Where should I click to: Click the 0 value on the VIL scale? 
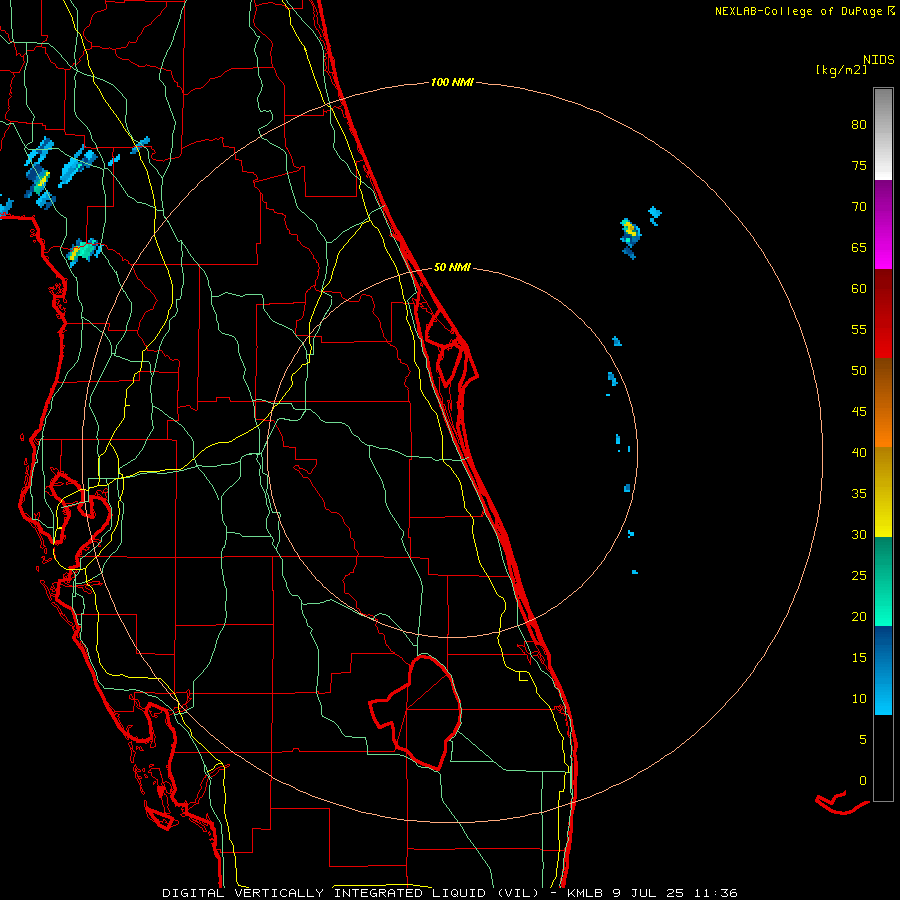pos(863,781)
